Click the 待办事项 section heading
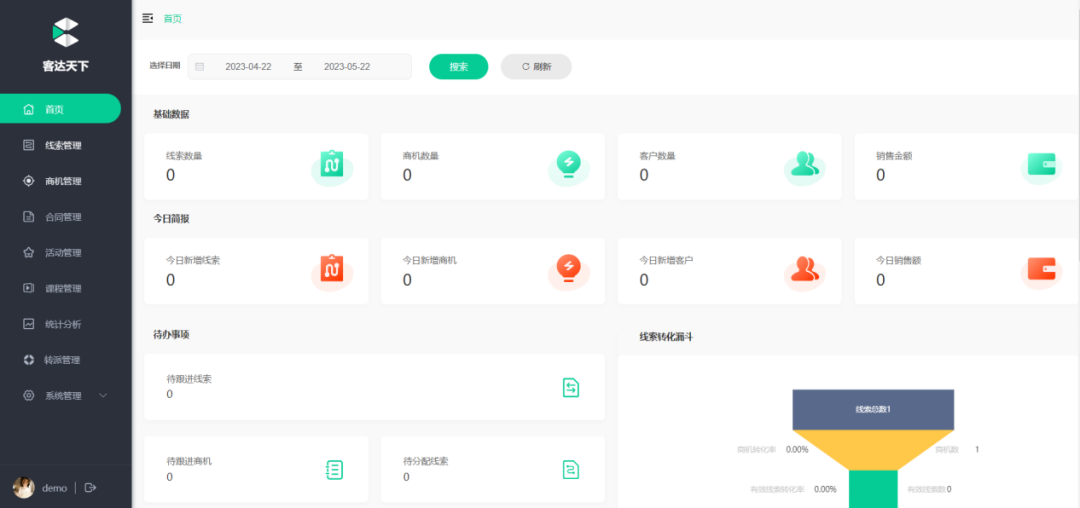 [x=171, y=335]
